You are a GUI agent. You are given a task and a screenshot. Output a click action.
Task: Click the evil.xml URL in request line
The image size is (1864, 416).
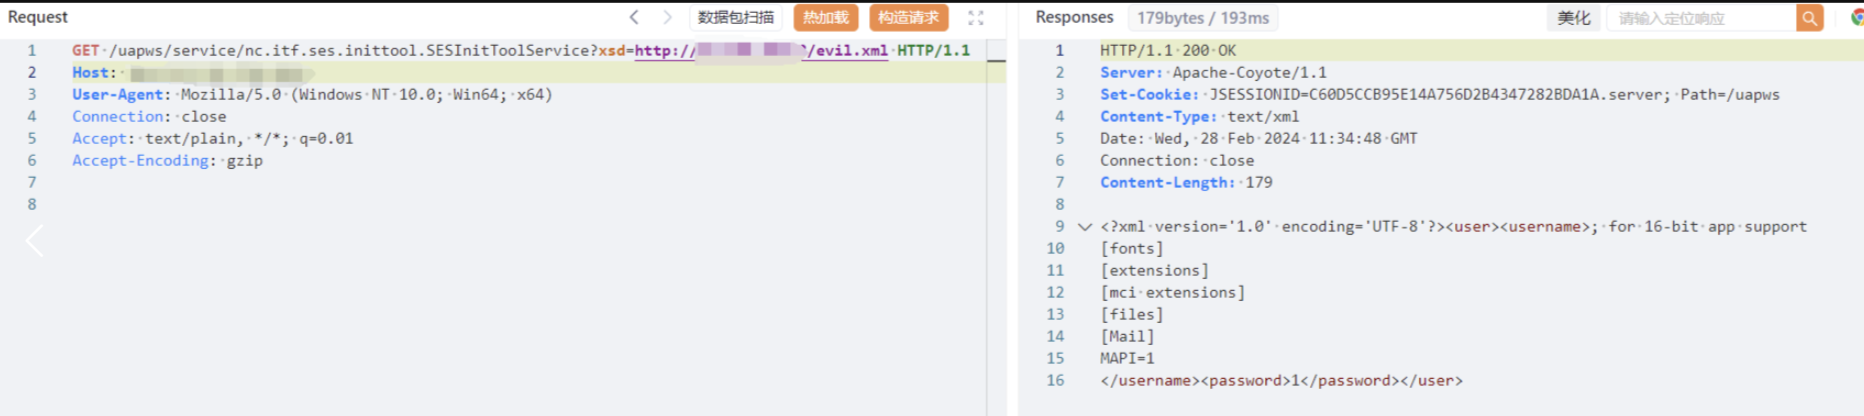[x=761, y=50]
